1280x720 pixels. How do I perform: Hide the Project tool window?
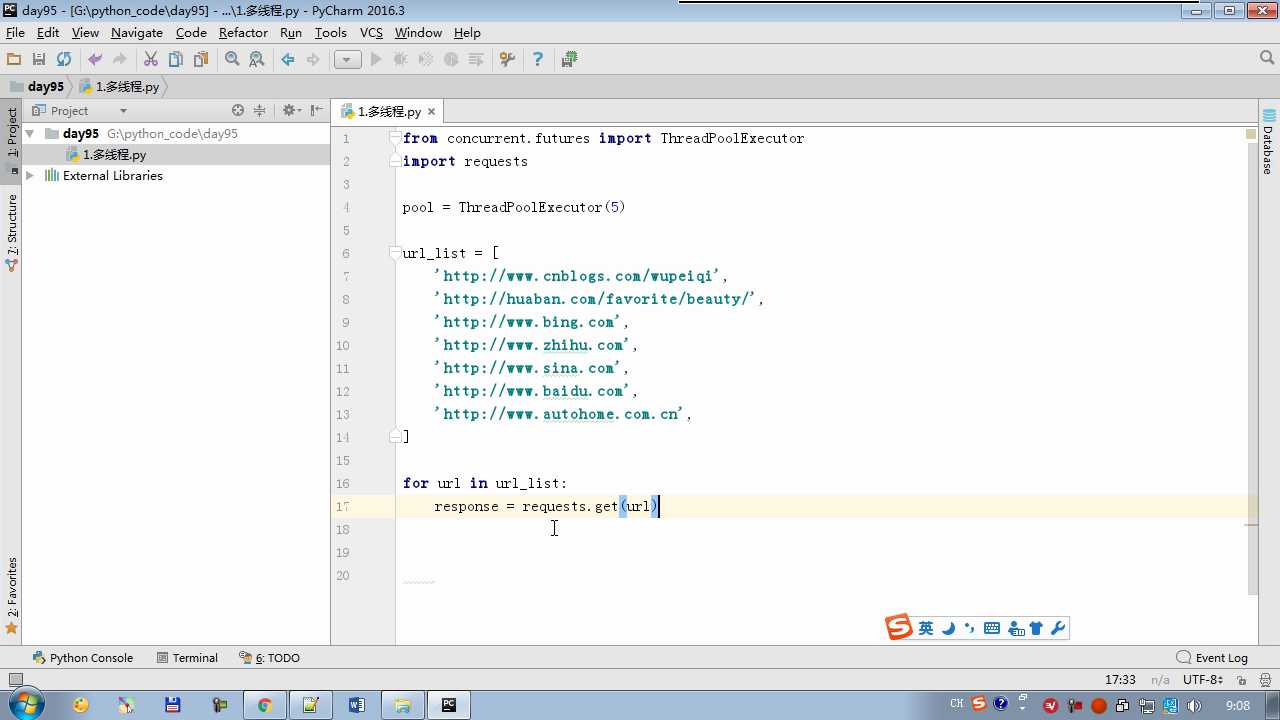click(317, 111)
